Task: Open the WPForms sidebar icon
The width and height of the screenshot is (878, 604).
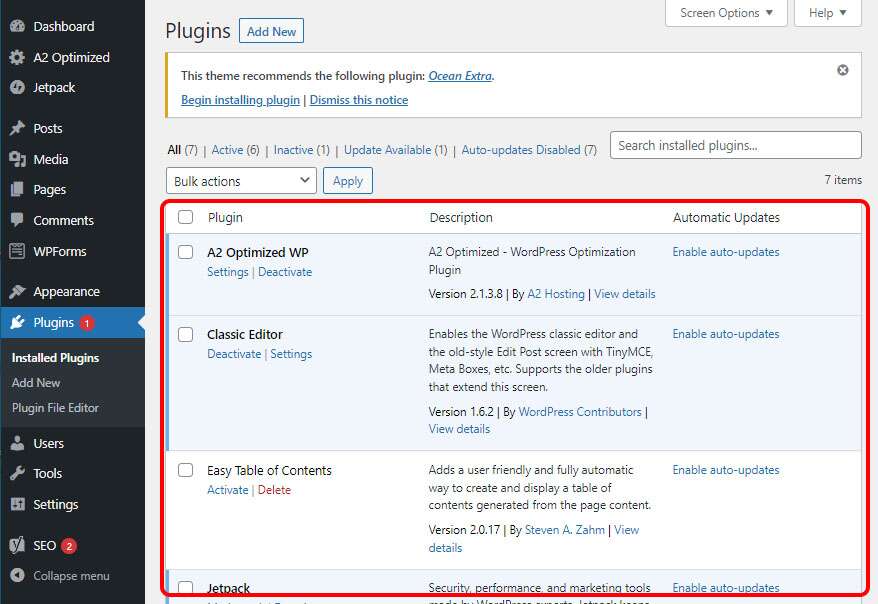Action: (x=18, y=251)
